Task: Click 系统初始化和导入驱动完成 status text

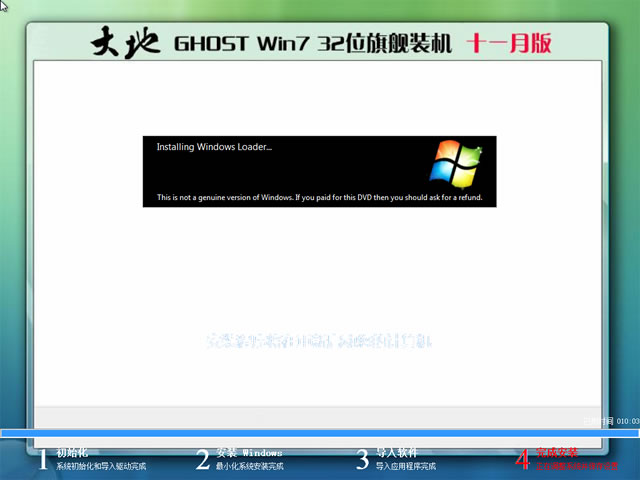Action: tap(101, 466)
